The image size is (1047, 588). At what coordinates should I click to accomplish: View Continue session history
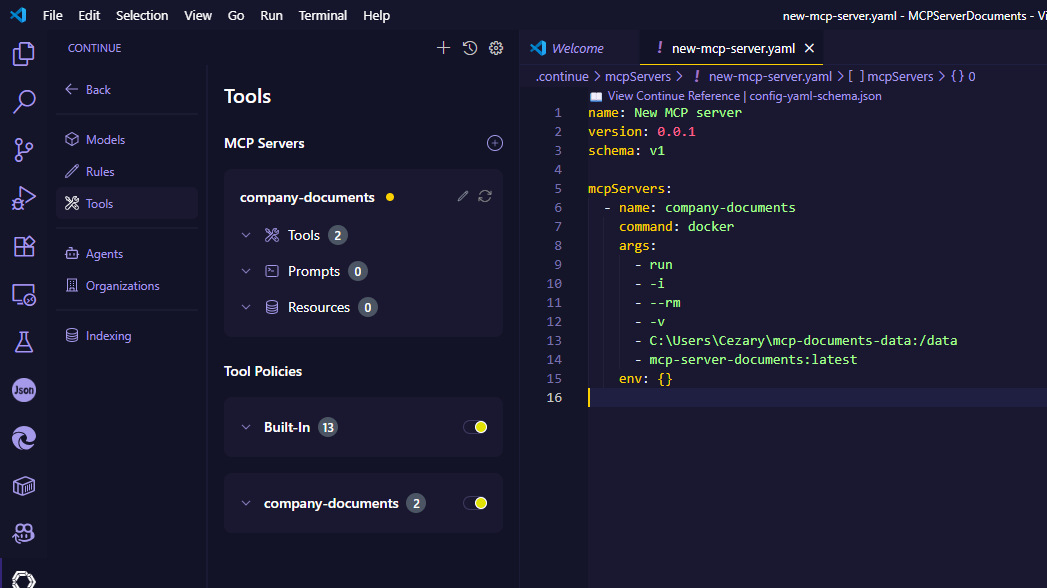coord(470,48)
